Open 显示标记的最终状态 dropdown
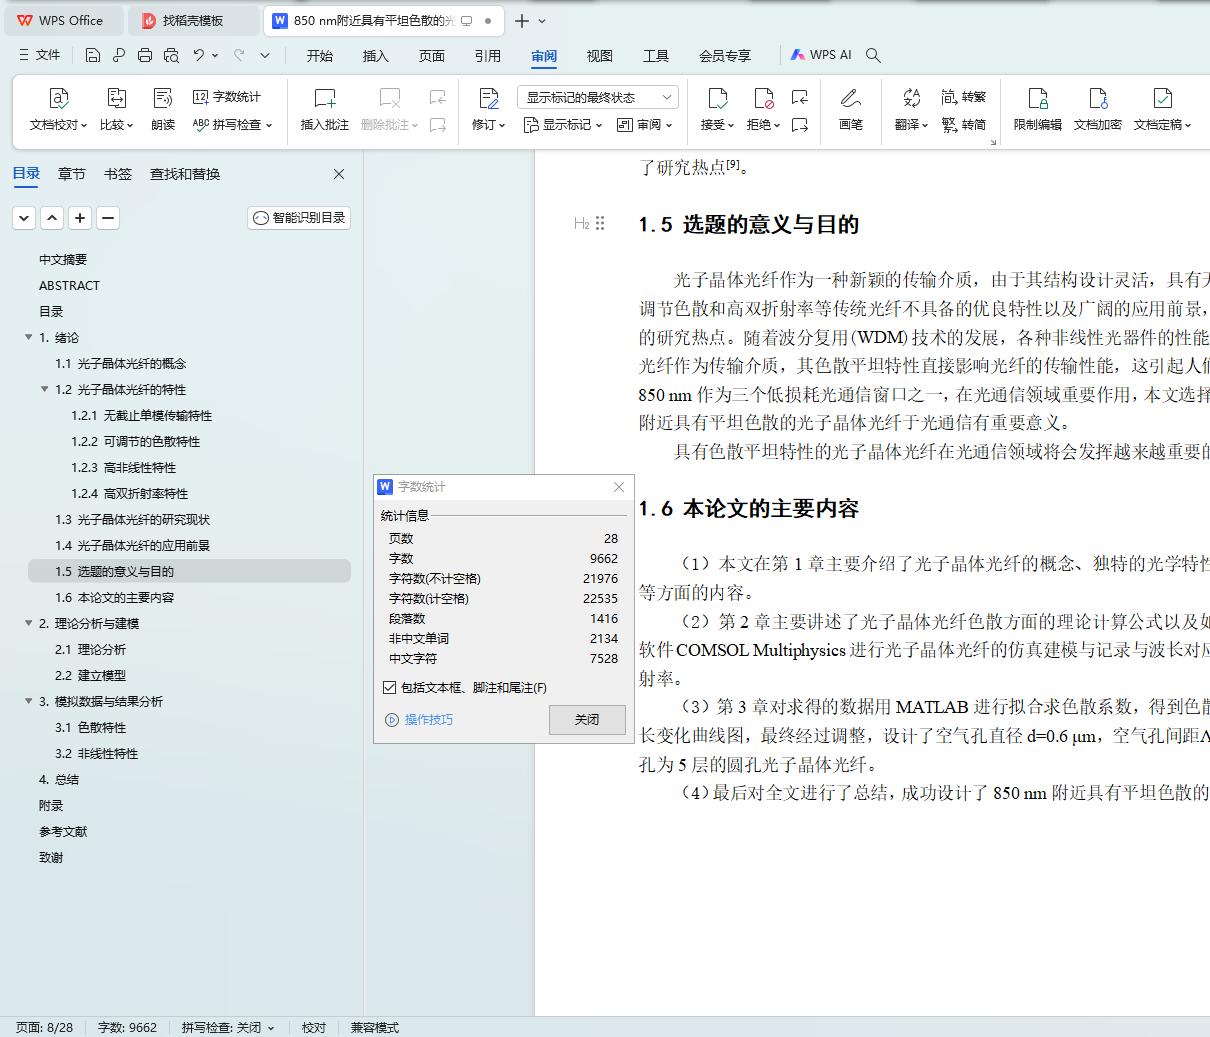Screen dimensions: 1210x1037 pyautogui.click(x=598, y=97)
